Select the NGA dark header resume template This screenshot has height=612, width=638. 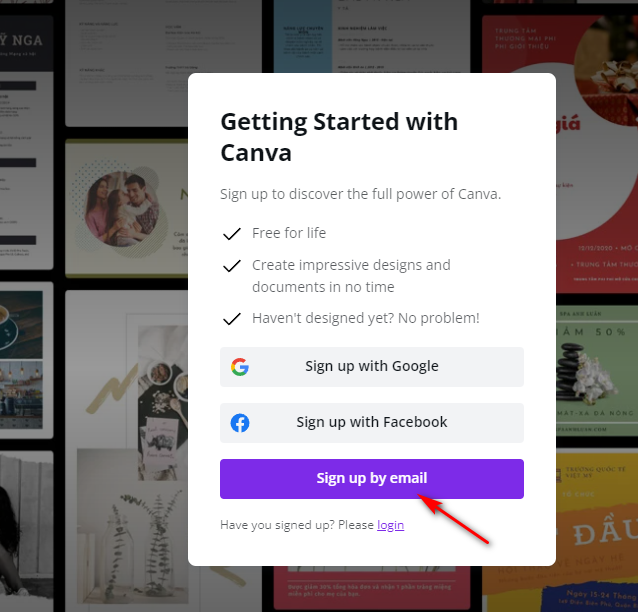pyautogui.click(x=26, y=142)
